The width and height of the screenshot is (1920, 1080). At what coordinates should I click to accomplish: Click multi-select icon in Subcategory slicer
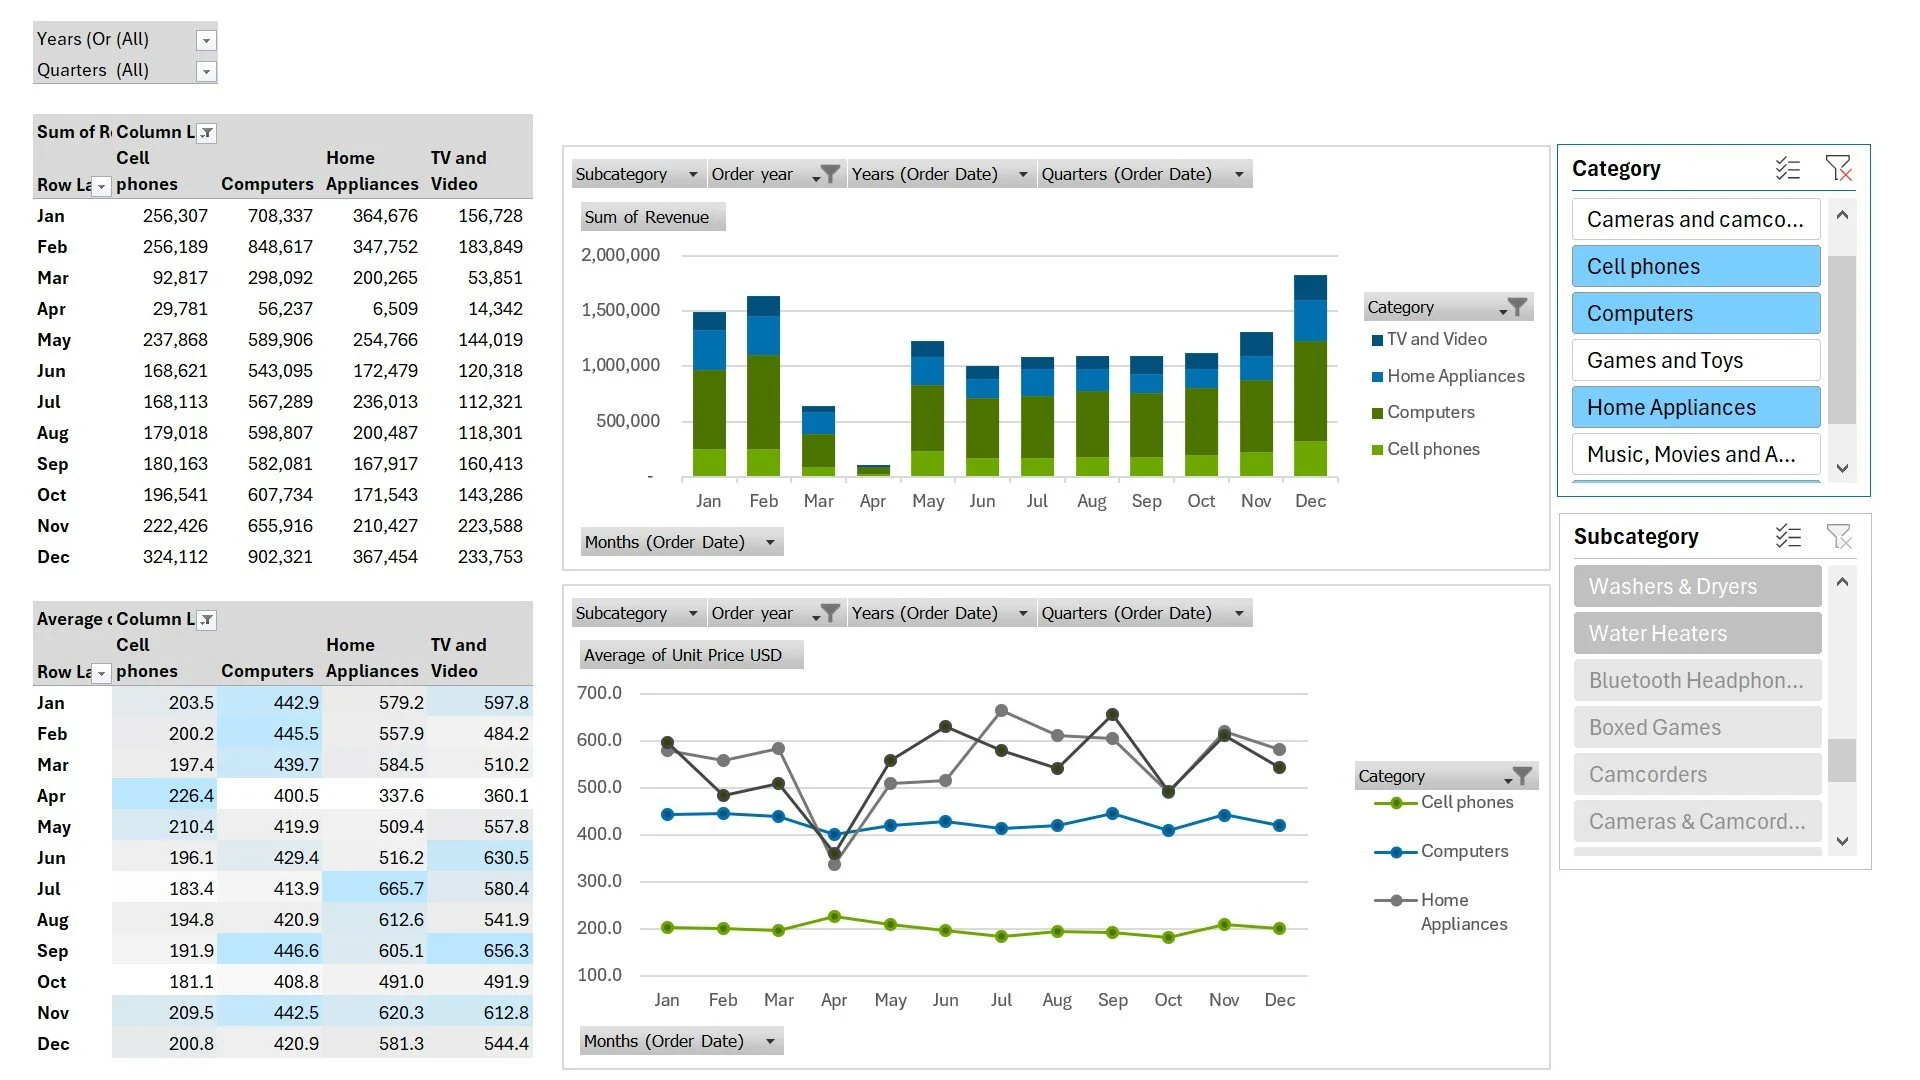click(x=1788, y=537)
